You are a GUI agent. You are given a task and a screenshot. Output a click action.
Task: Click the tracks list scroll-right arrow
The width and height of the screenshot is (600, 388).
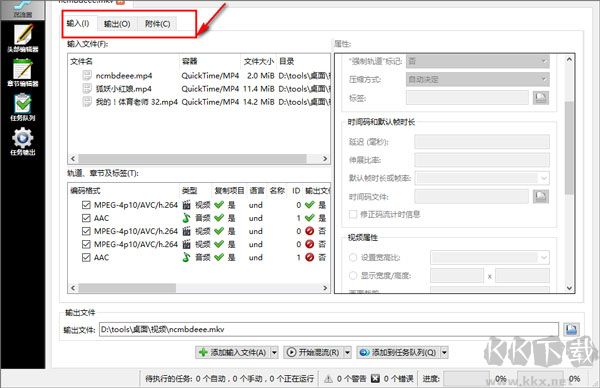click(x=325, y=288)
